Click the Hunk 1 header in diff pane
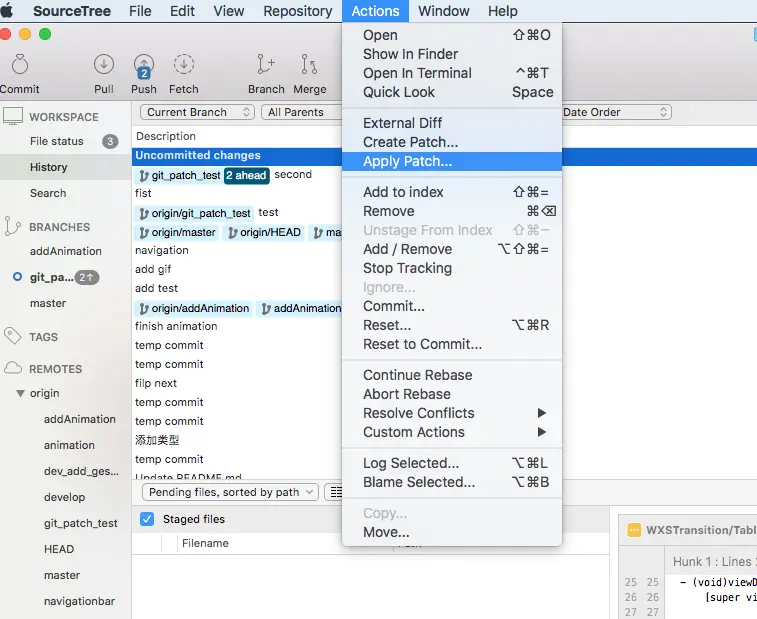Screen dimensions: 757x619 712,562
